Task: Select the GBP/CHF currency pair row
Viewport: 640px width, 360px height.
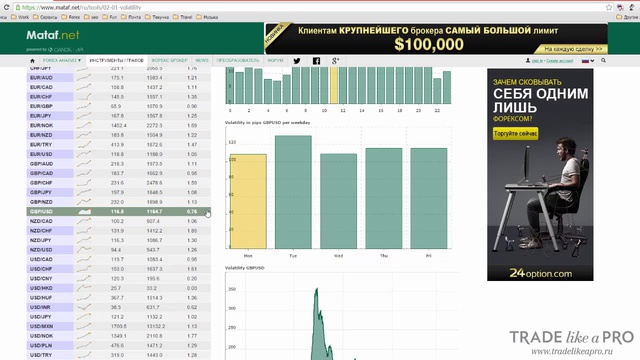Action: tap(119, 183)
